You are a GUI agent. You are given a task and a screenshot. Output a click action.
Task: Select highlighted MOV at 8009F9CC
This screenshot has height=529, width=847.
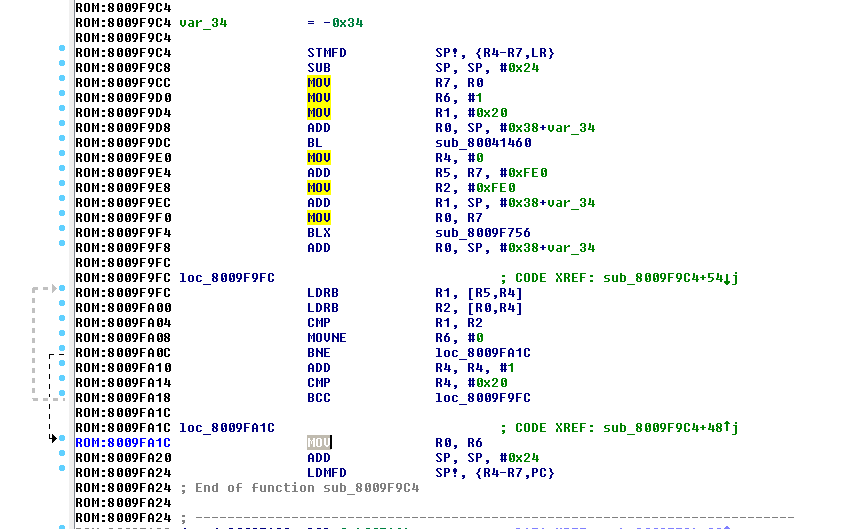pyautogui.click(x=319, y=83)
